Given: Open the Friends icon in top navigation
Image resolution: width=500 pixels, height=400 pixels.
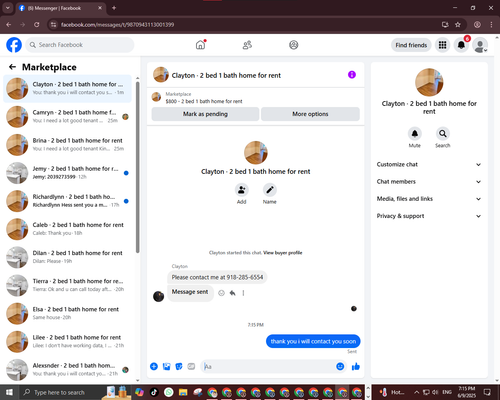Looking at the screenshot, I should pos(247,45).
